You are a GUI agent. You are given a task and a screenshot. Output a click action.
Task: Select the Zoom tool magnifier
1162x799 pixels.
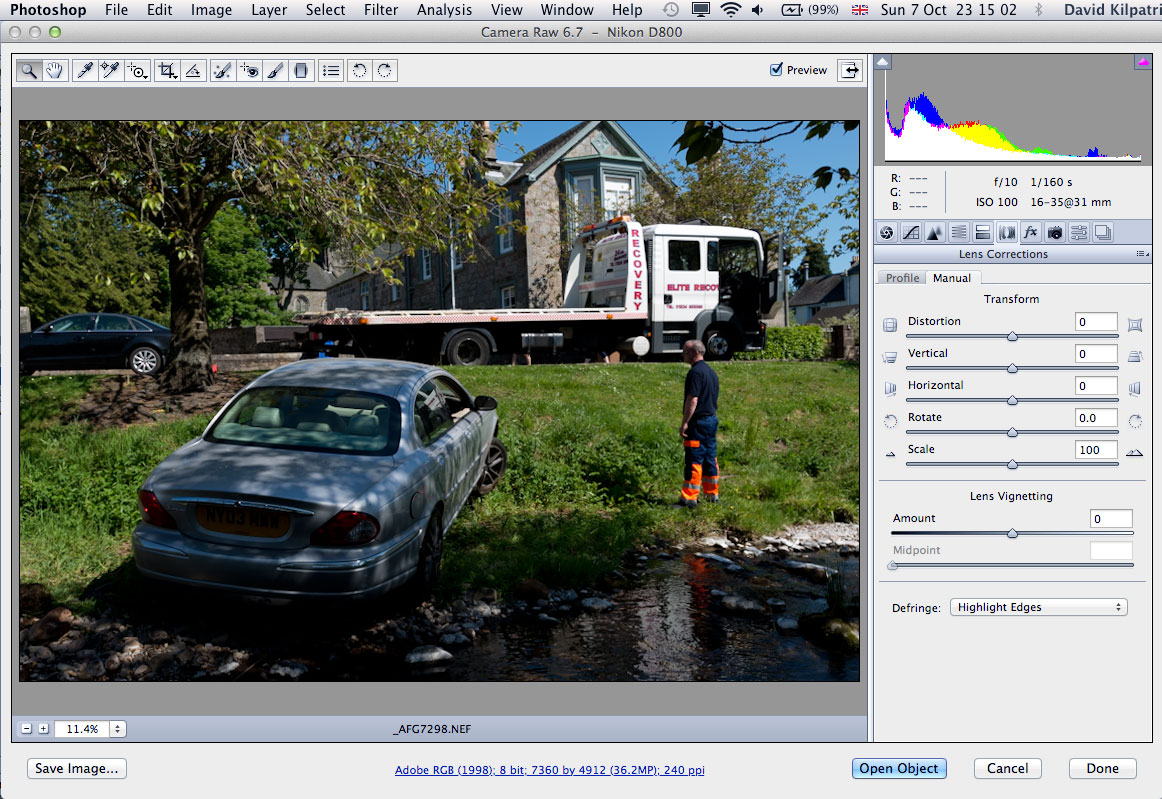[x=29, y=70]
